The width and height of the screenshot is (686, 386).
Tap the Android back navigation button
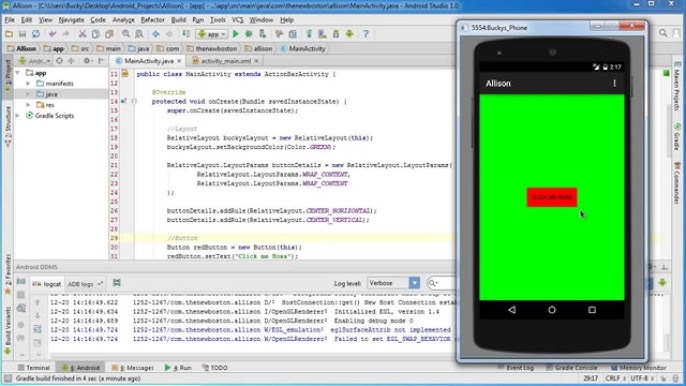click(512, 310)
